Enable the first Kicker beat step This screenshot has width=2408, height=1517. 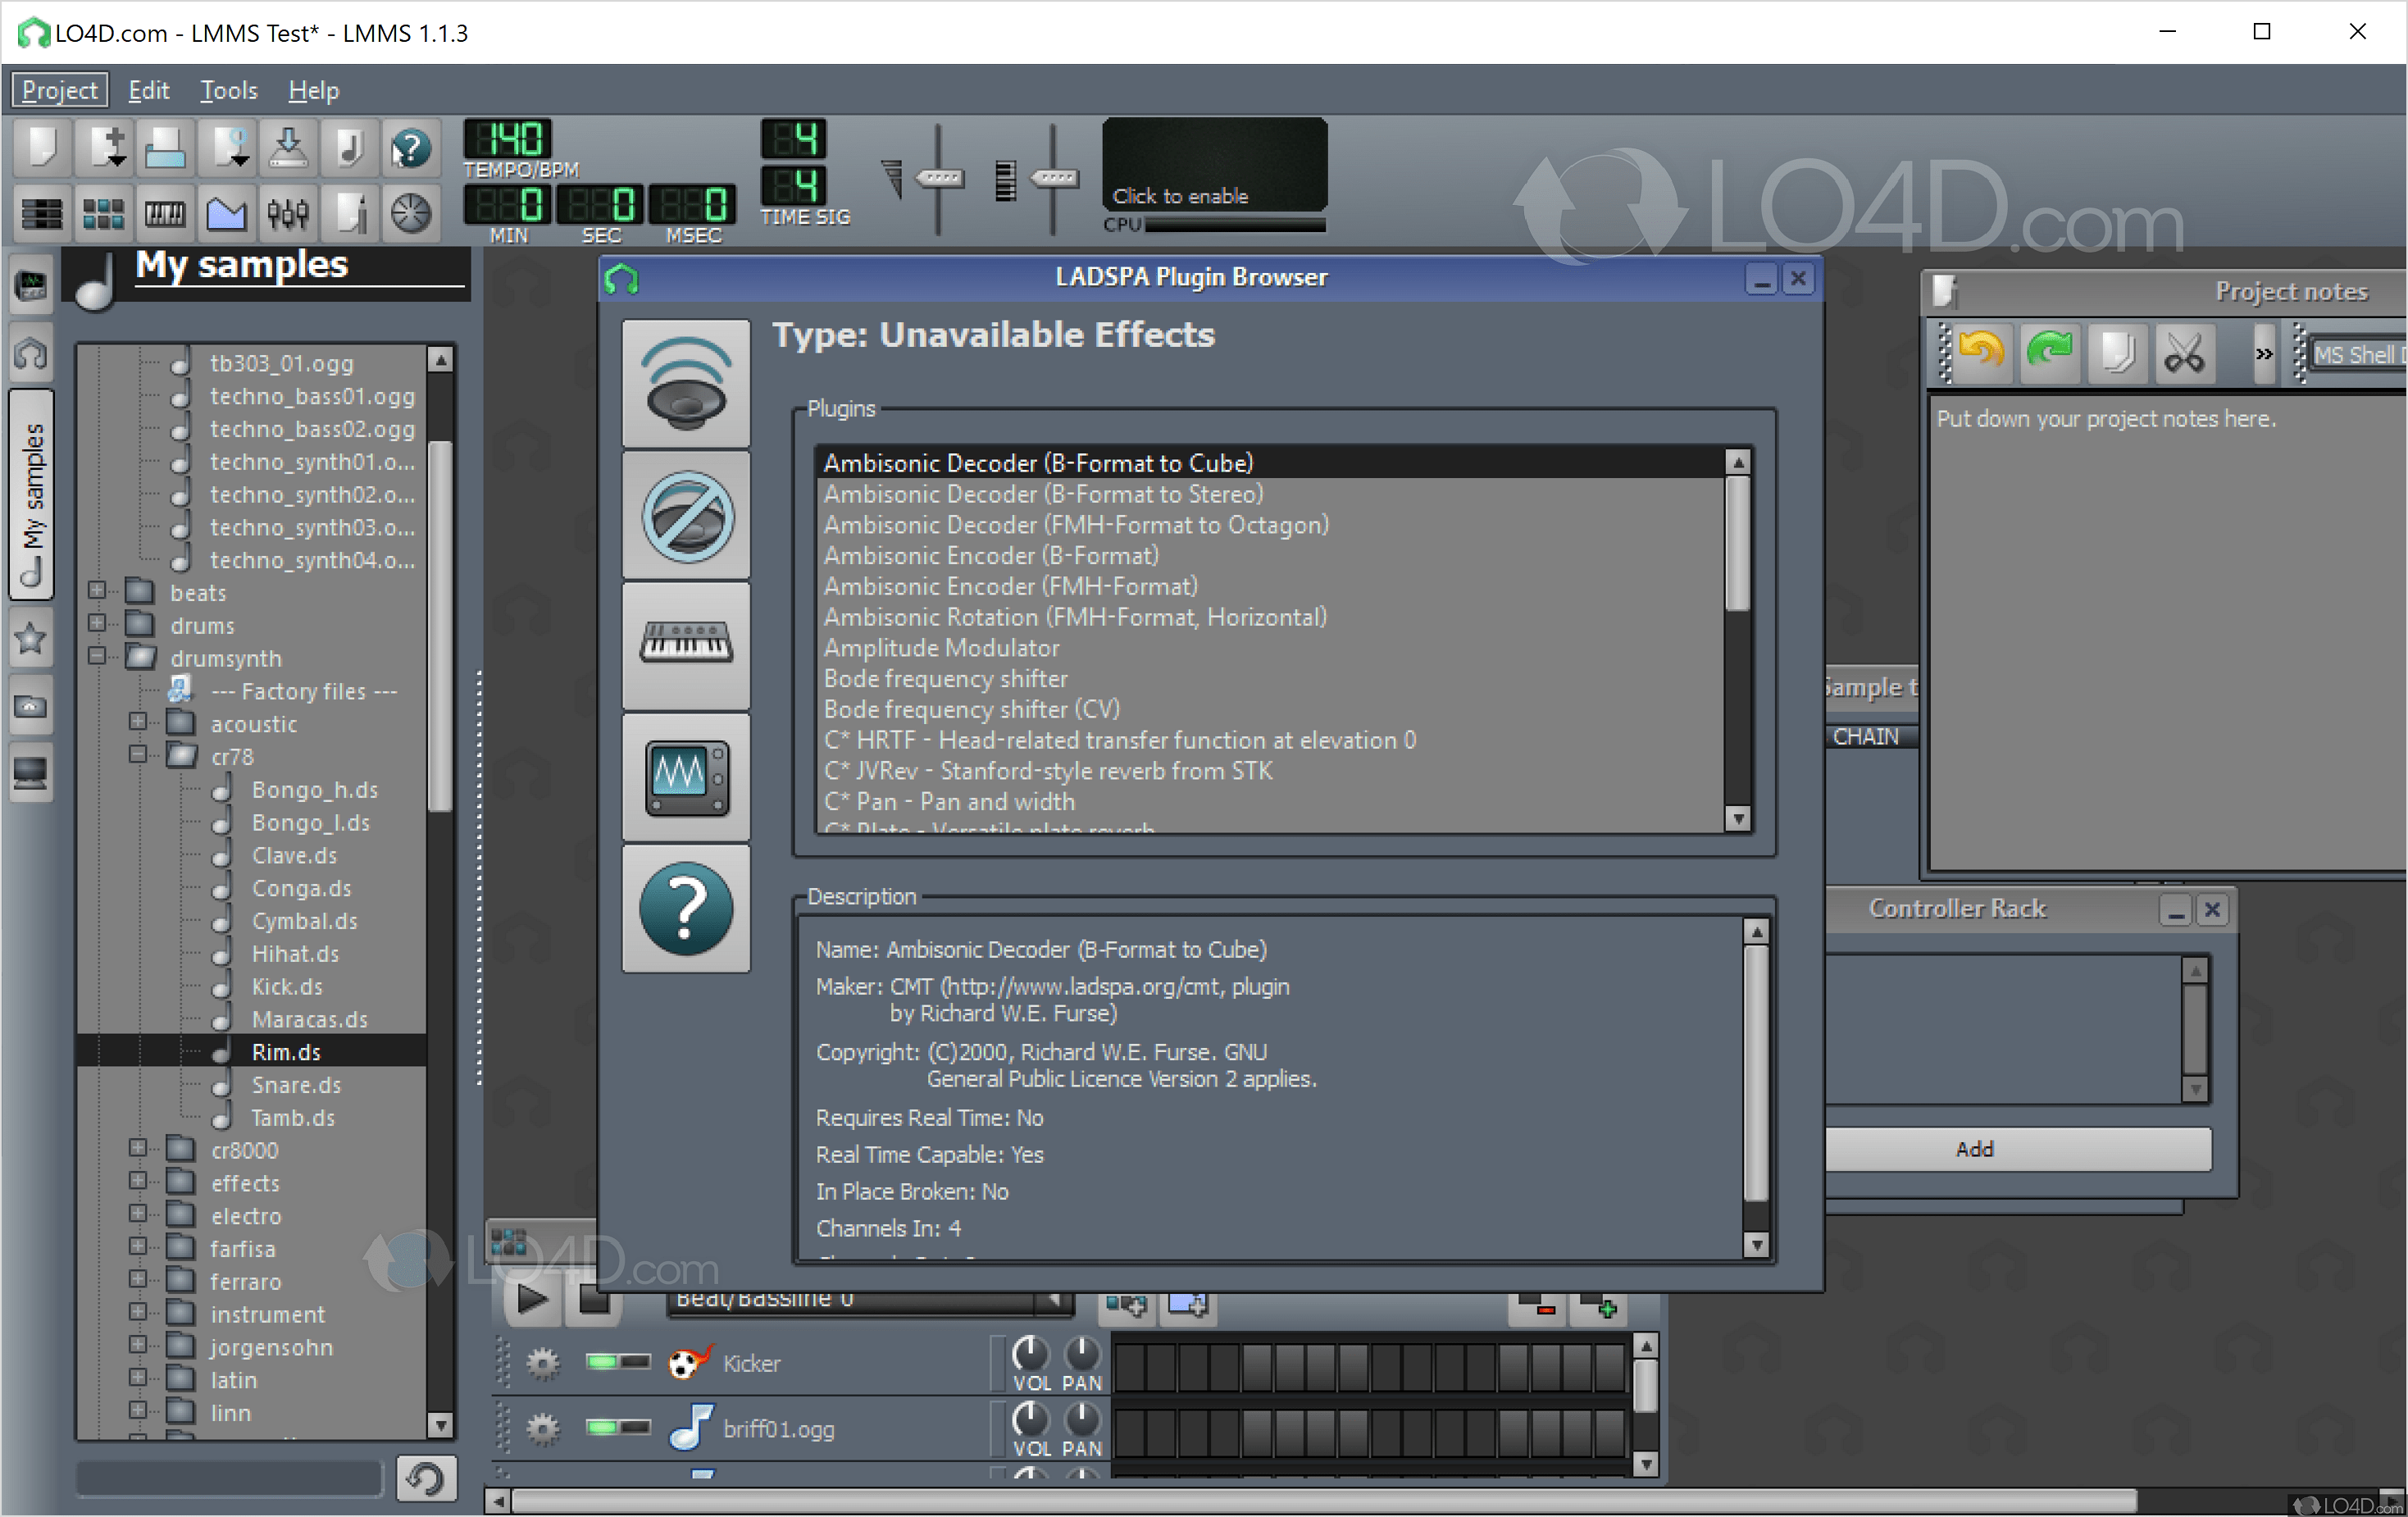coord(1129,1366)
